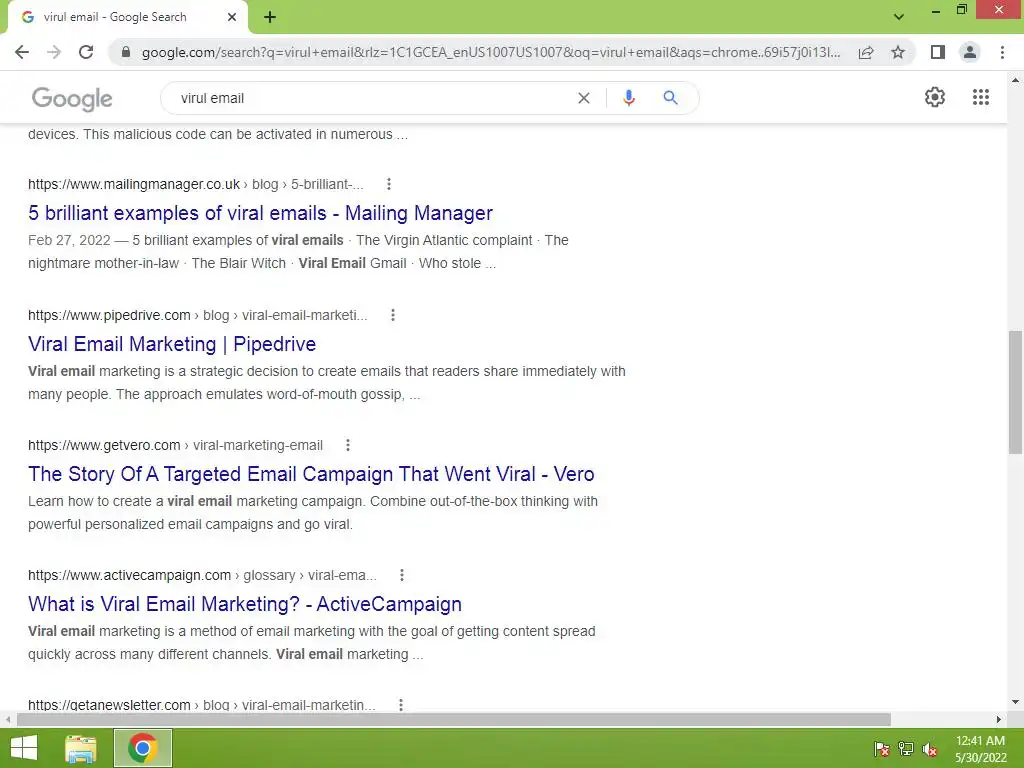This screenshot has width=1024, height=768.
Task: Click the Chrome taskbar icon
Action: point(143,748)
